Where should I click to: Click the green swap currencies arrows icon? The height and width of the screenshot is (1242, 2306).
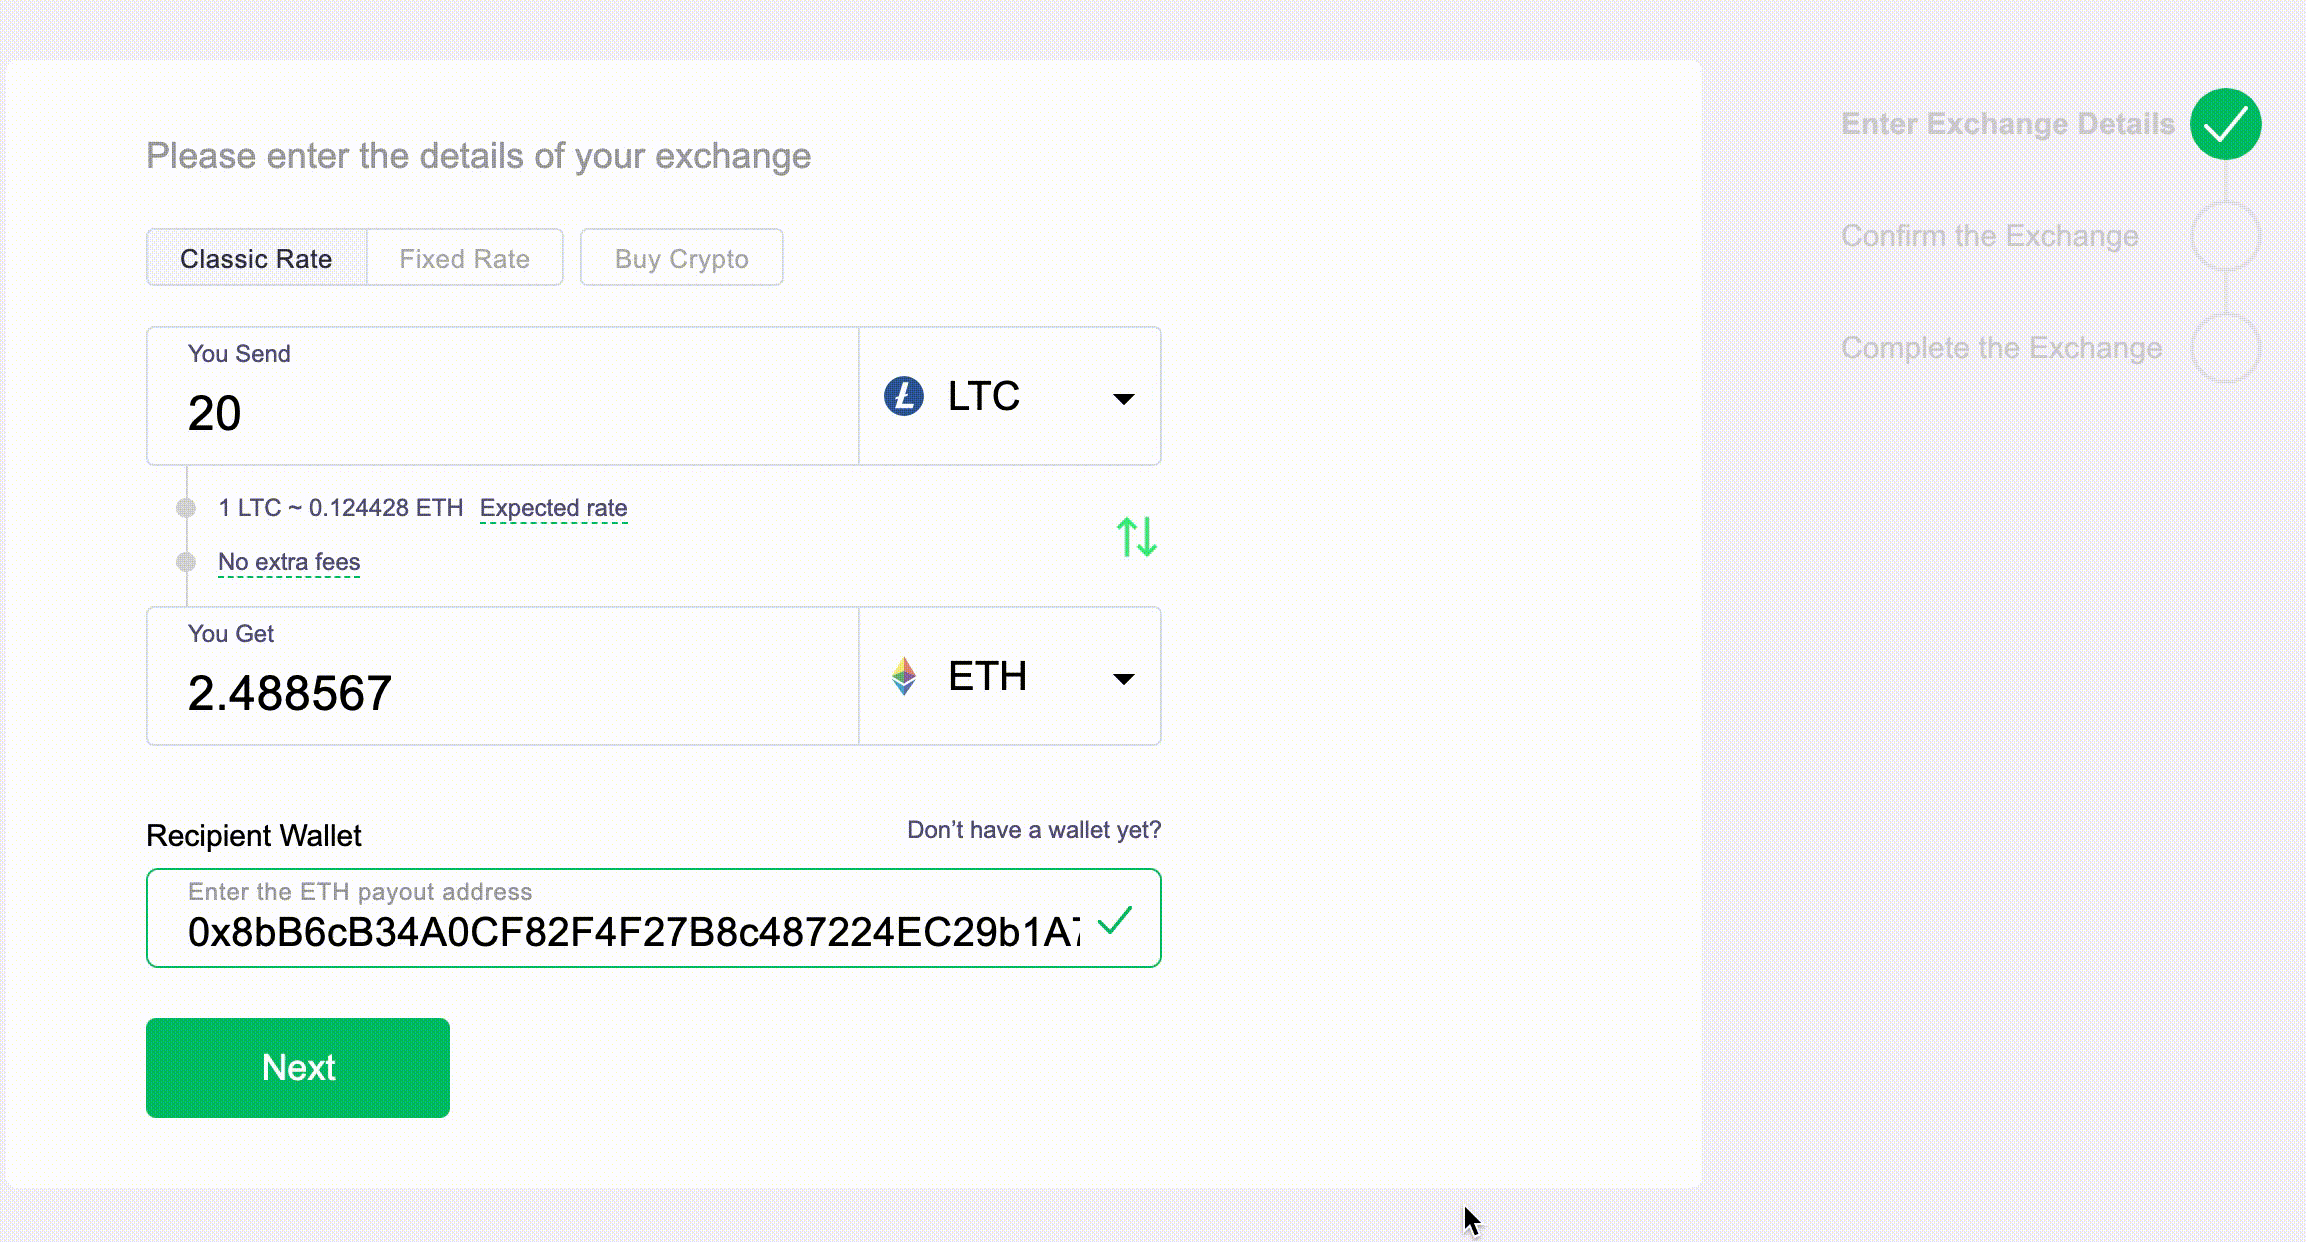[x=1137, y=537]
